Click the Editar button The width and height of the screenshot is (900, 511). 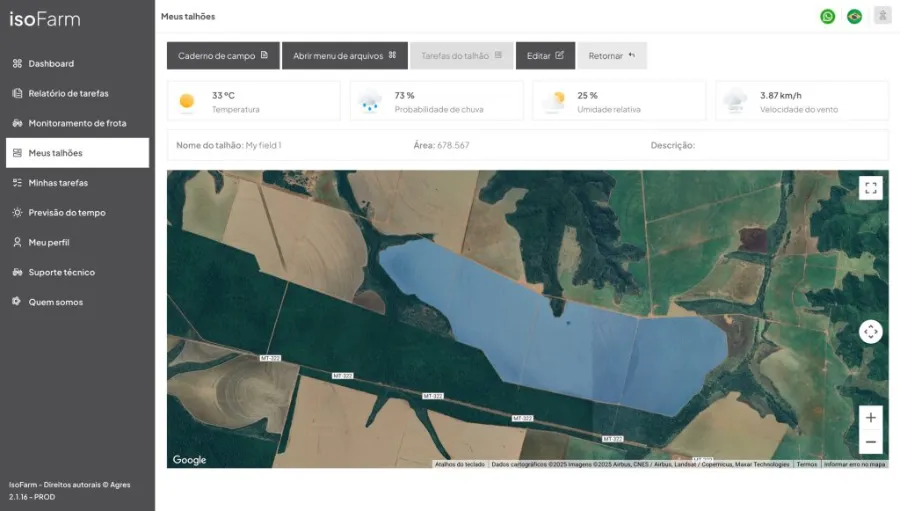click(545, 56)
